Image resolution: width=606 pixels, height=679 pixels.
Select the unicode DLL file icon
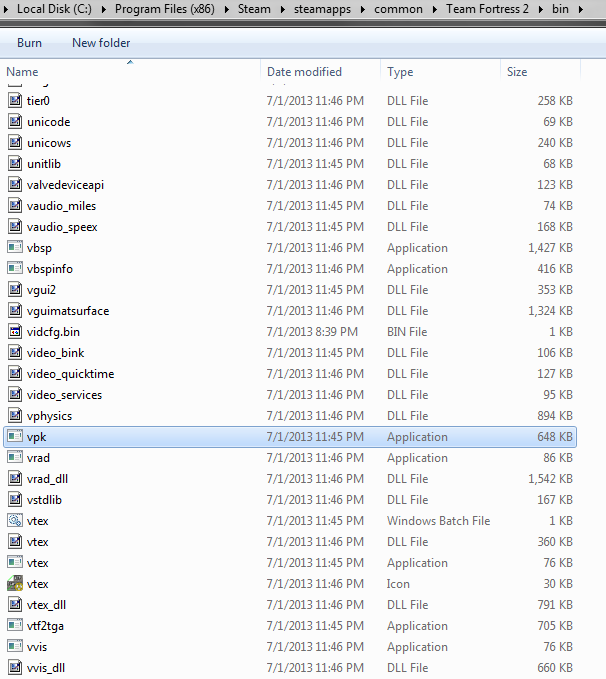click(x=15, y=122)
